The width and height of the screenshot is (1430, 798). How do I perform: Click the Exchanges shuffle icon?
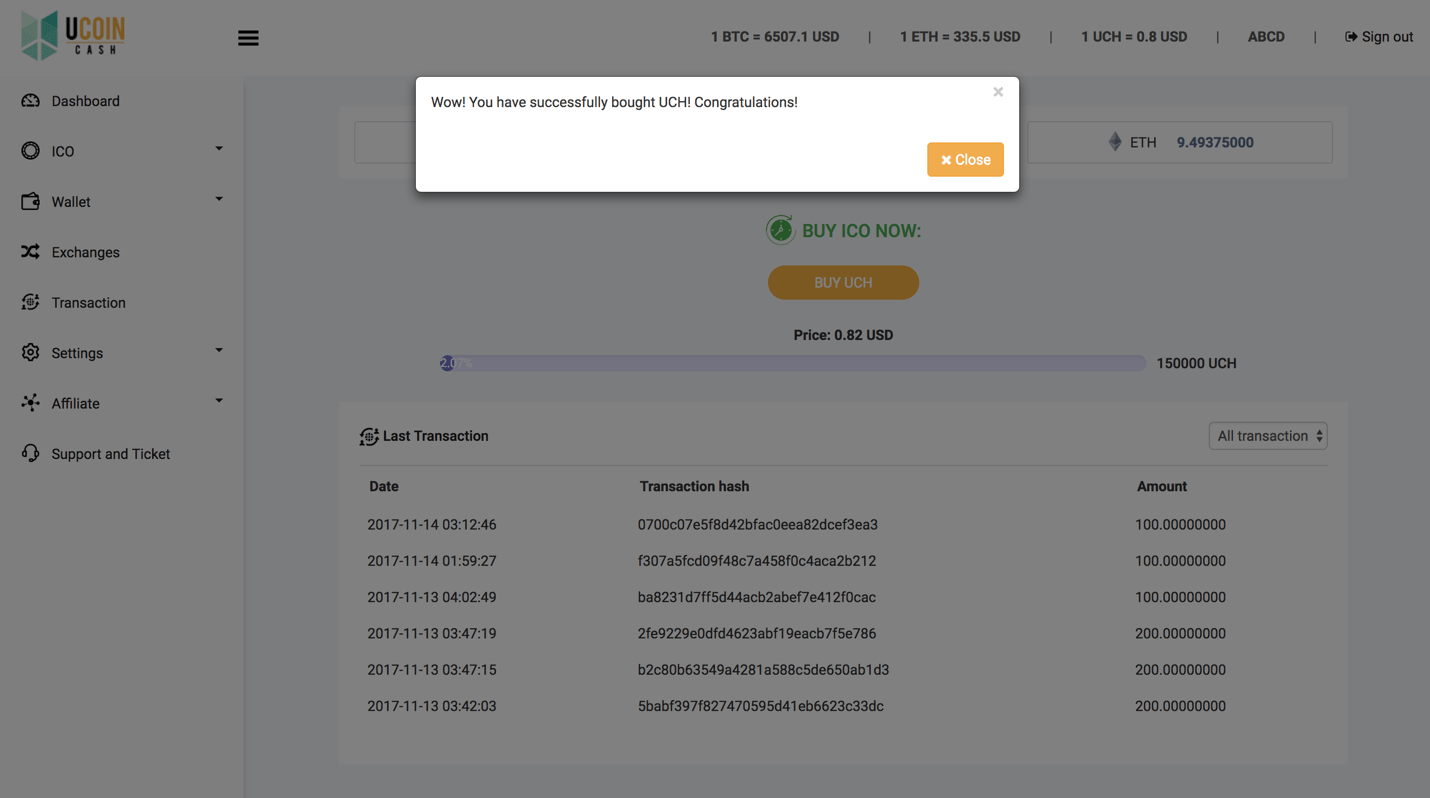pyautogui.click(x=30, y=252)
